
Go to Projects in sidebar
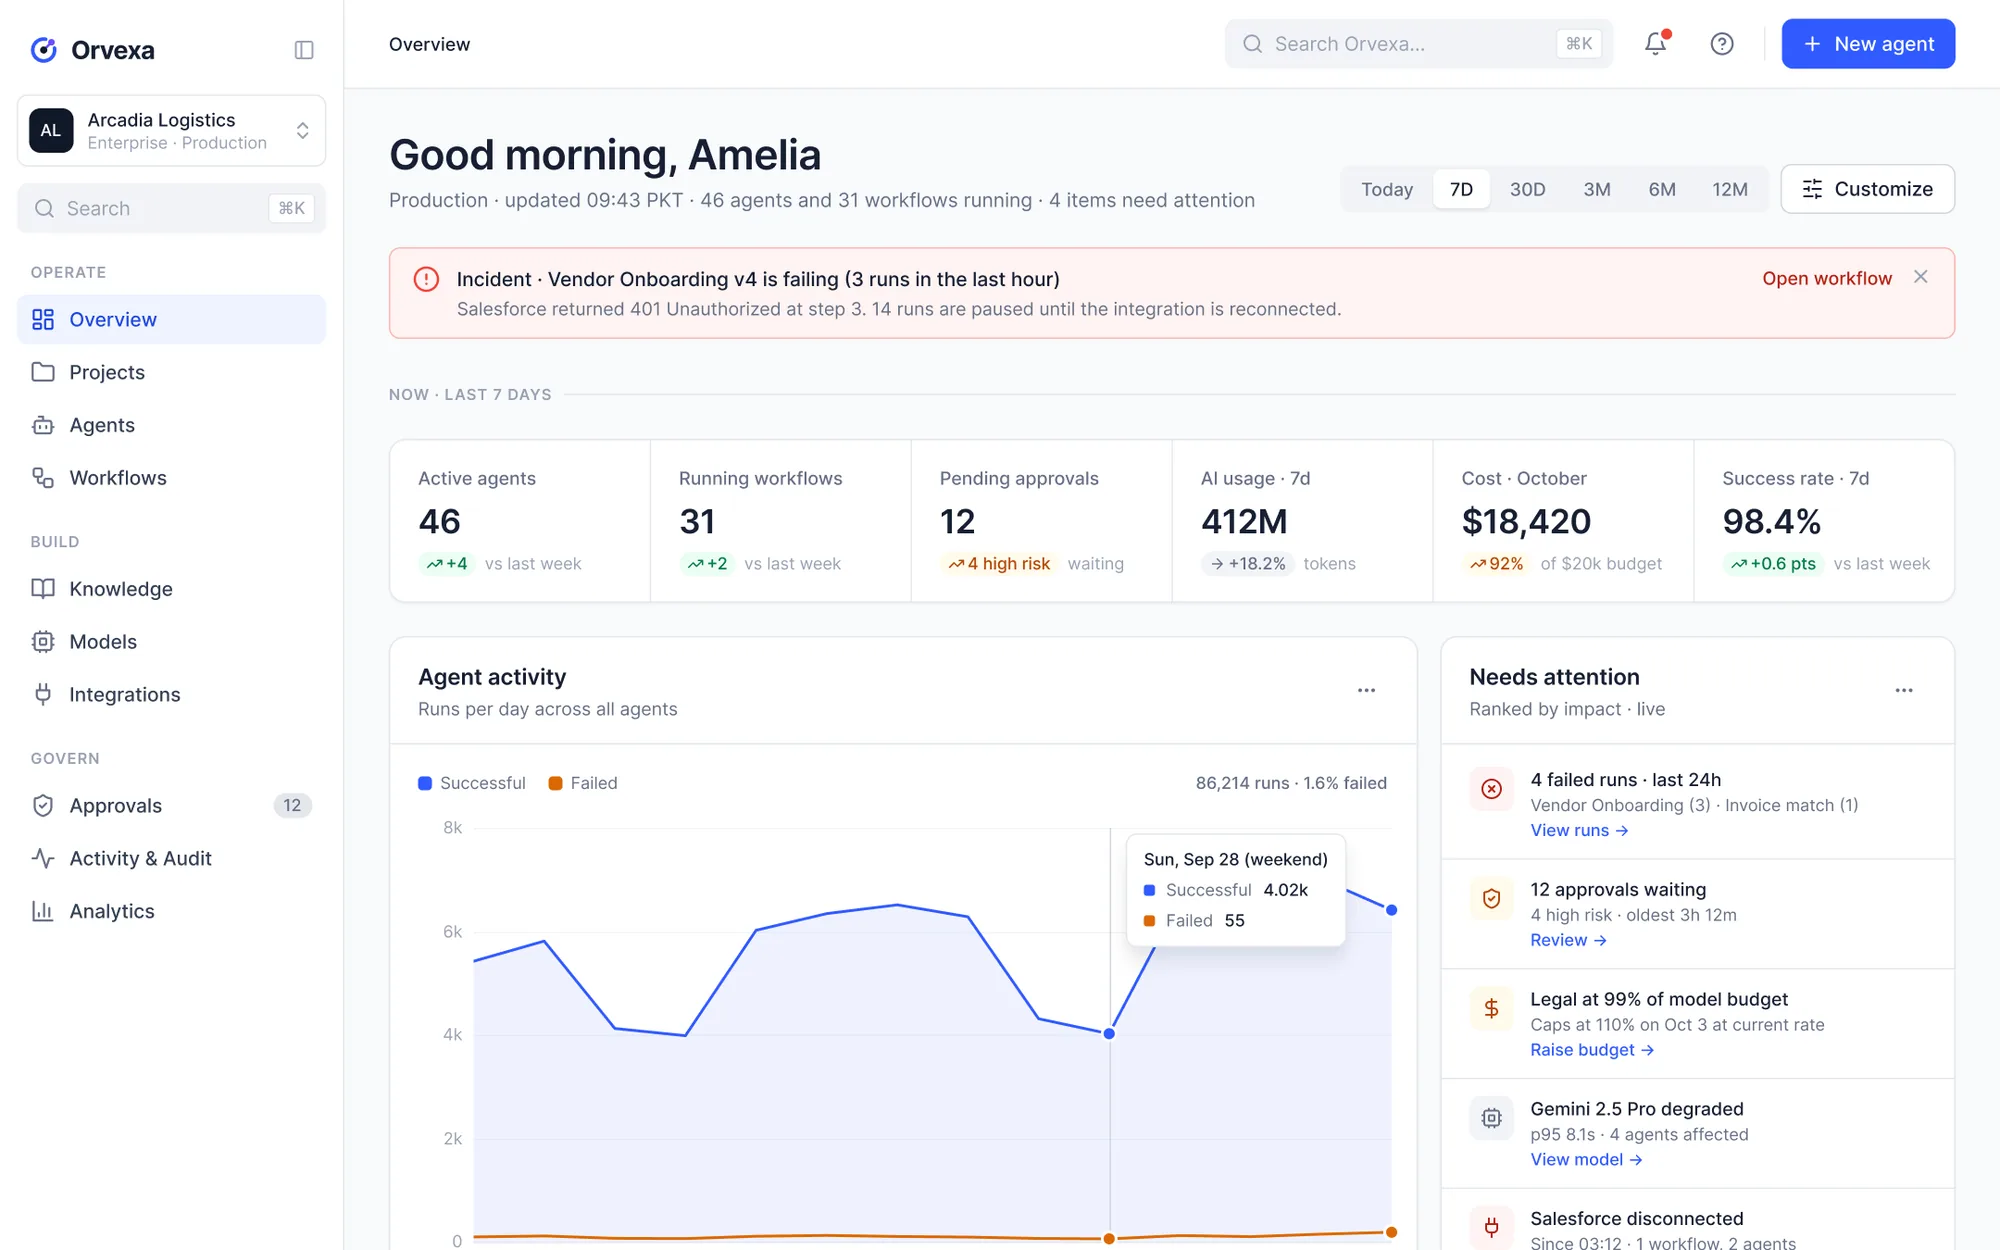tap(171, 372)
